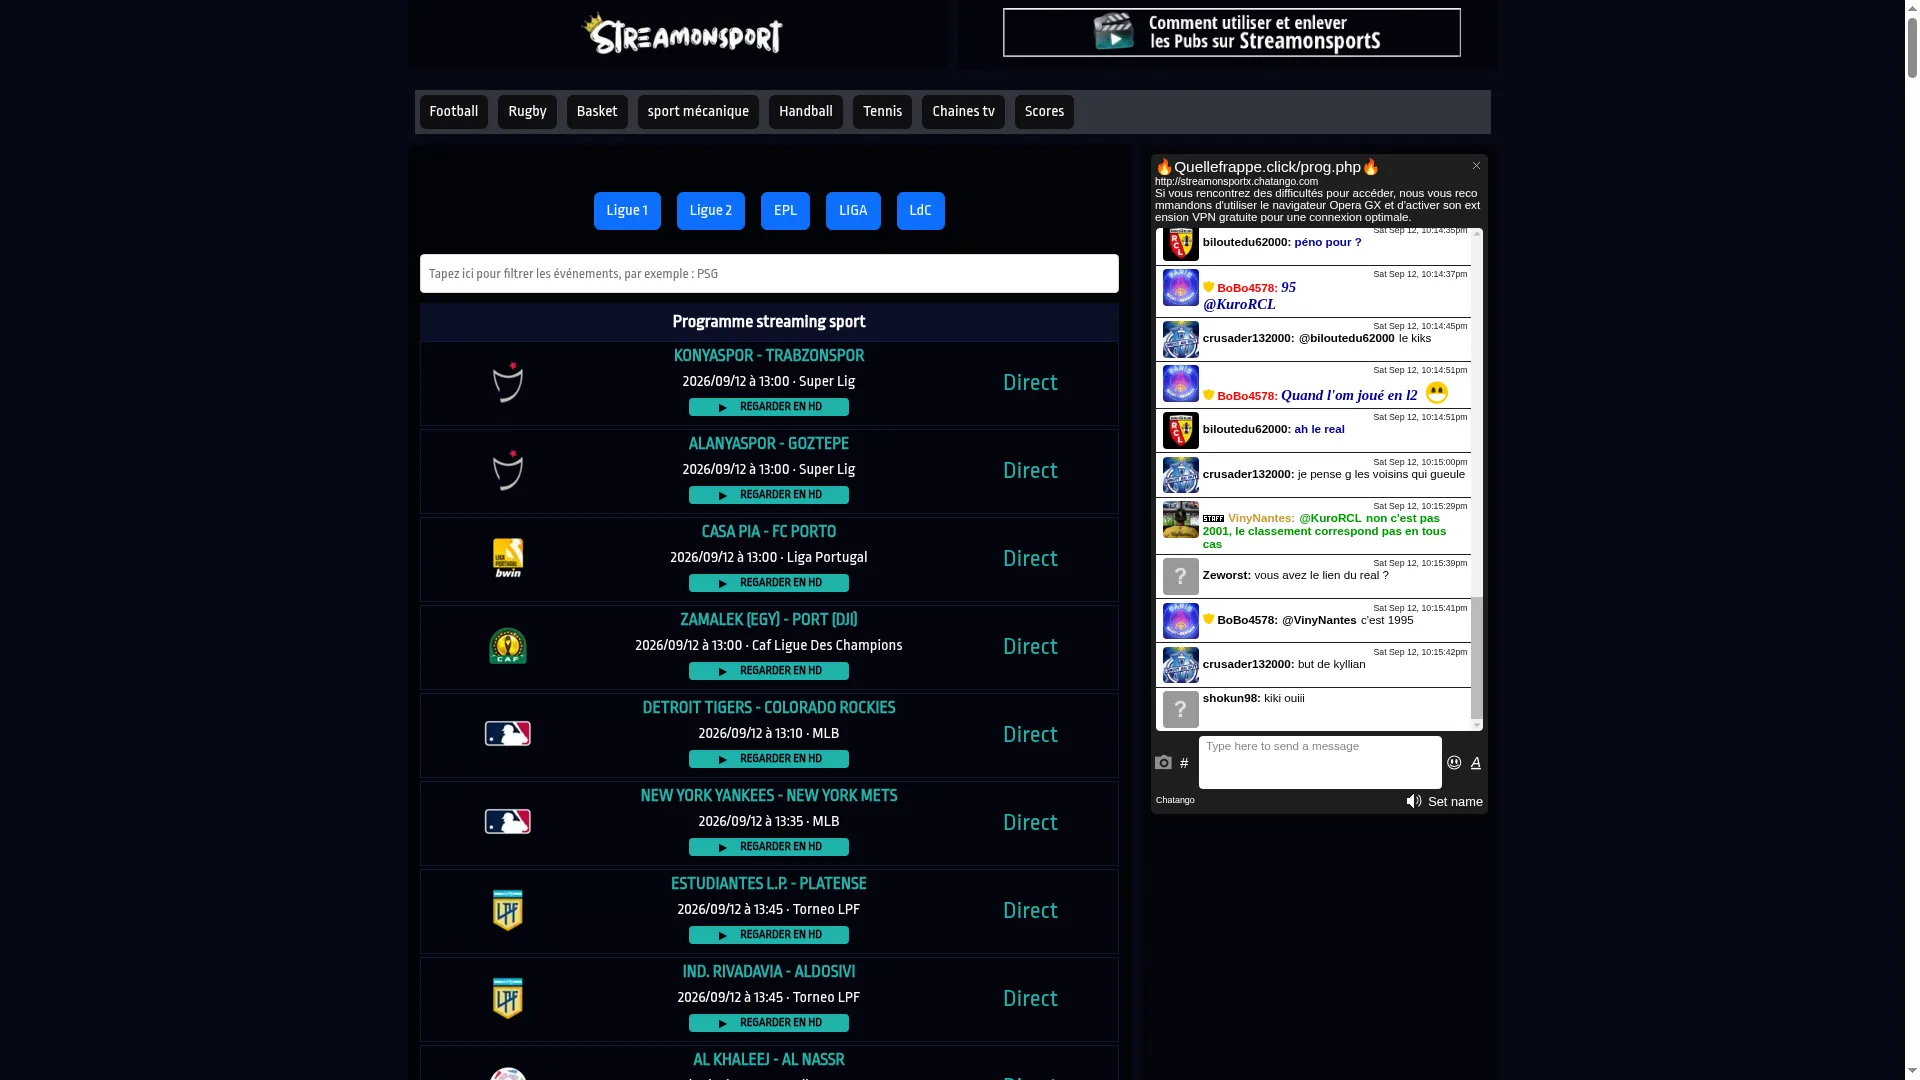Viewport: 1920px width, 1080px height.
Task: Open the Football menu
Action: [454, 112]
